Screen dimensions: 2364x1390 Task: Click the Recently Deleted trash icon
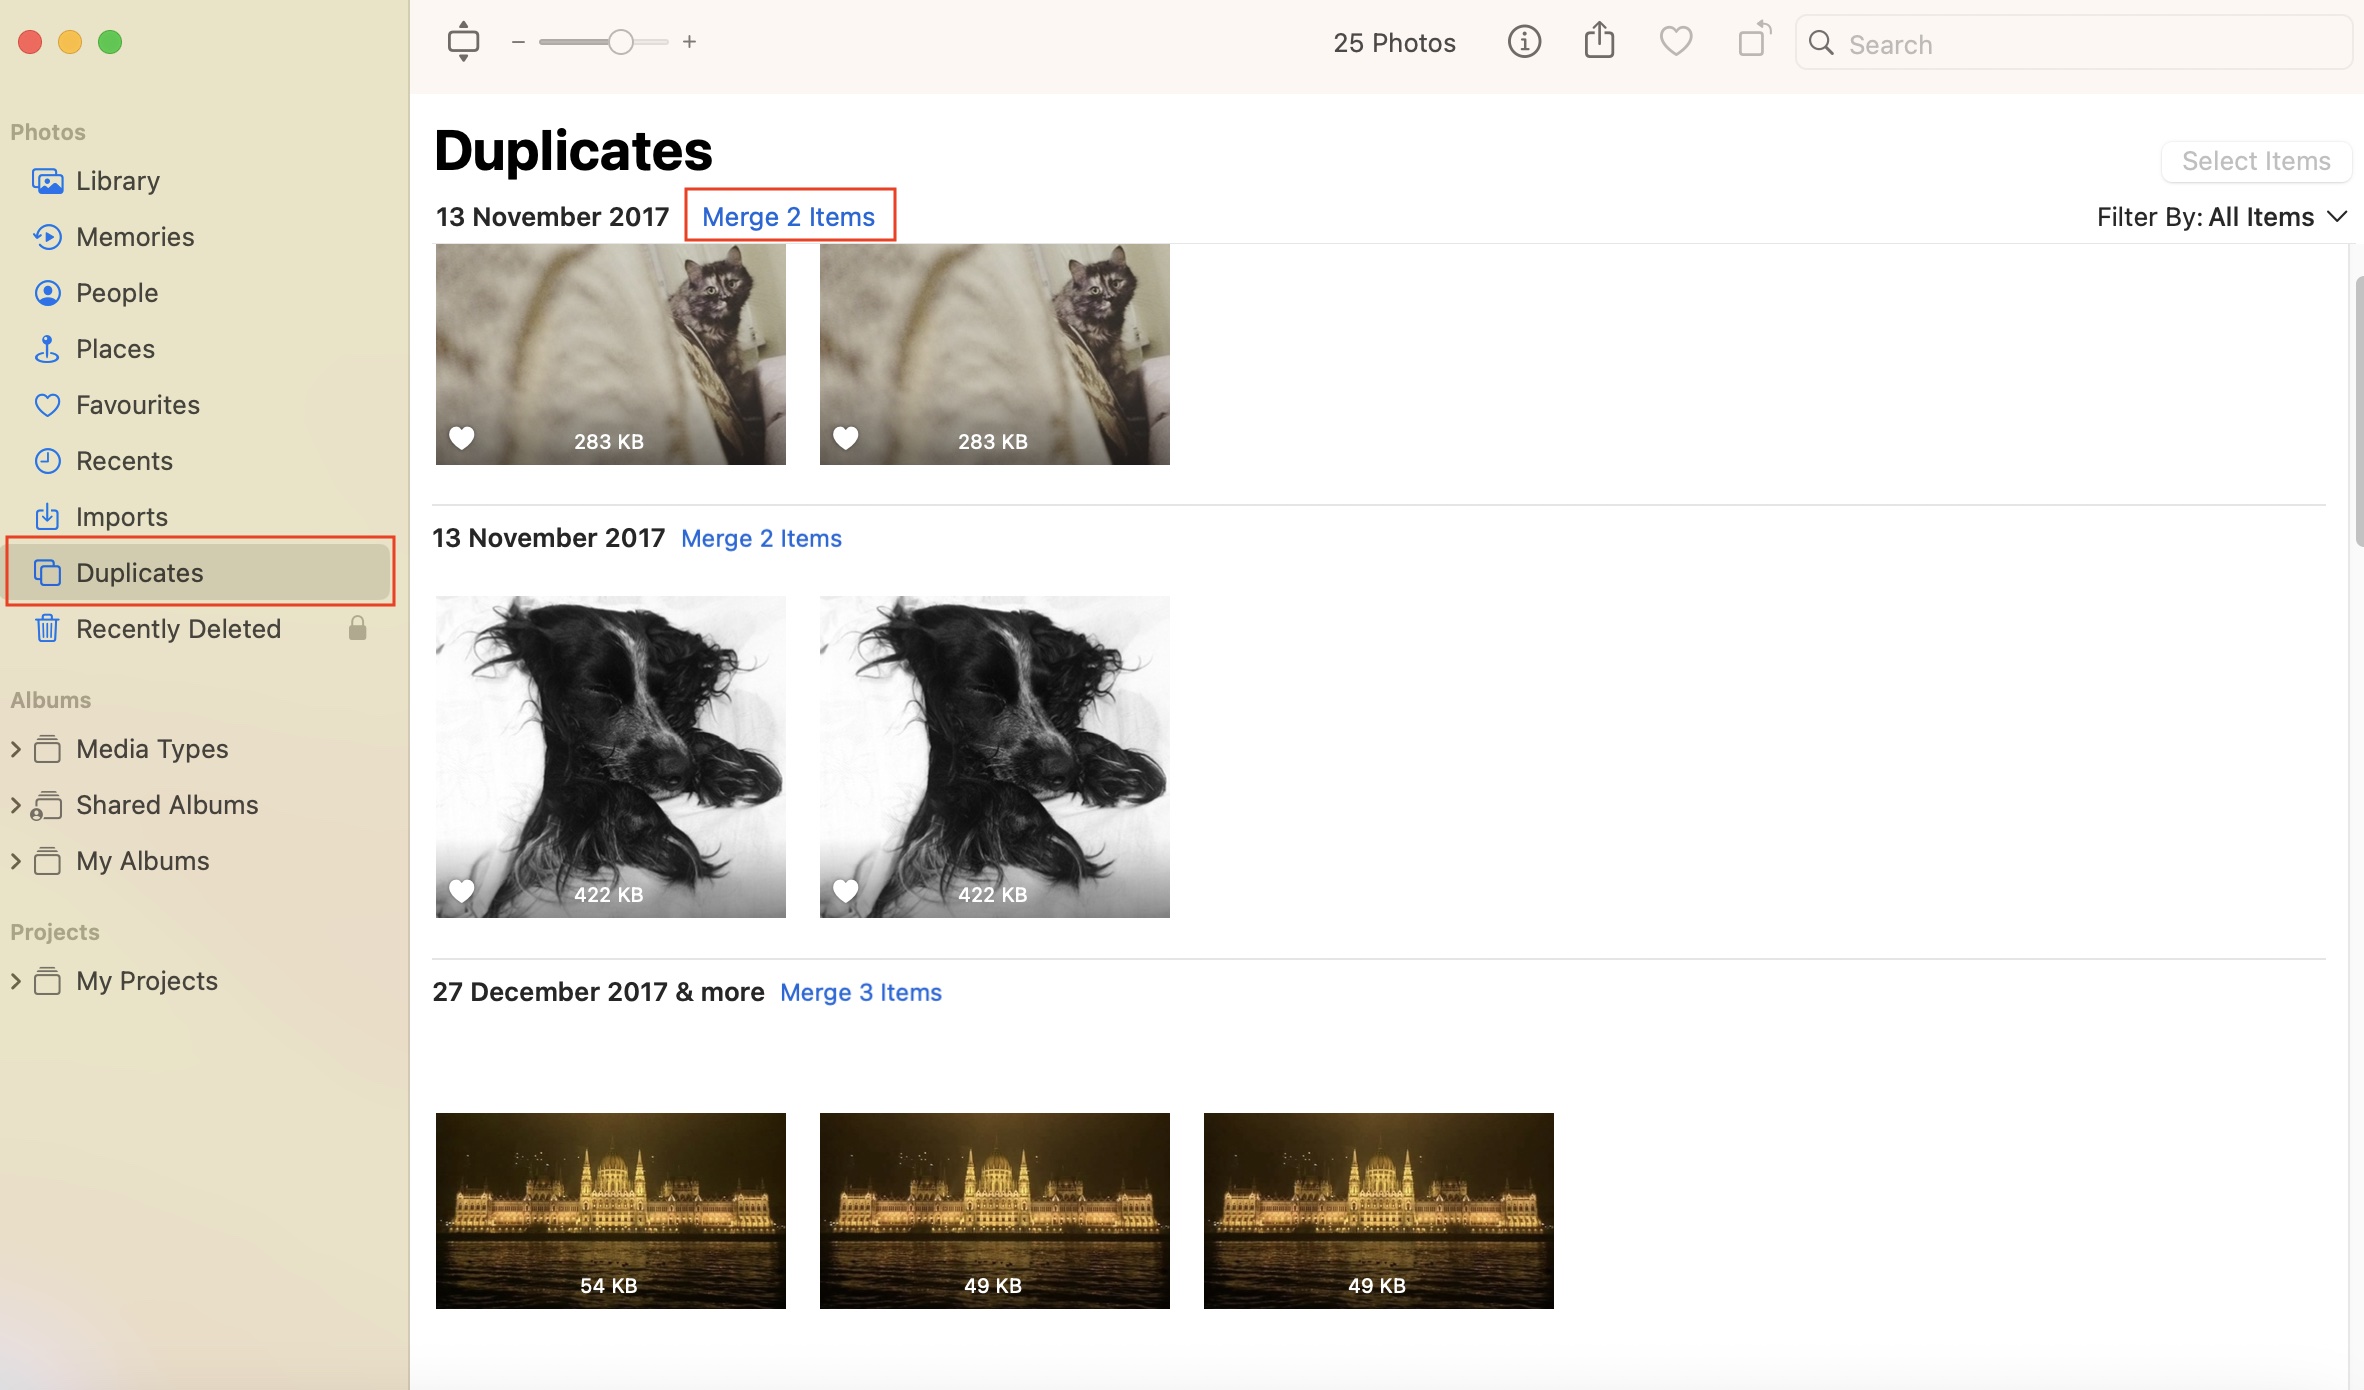click(x=47, y=629)
